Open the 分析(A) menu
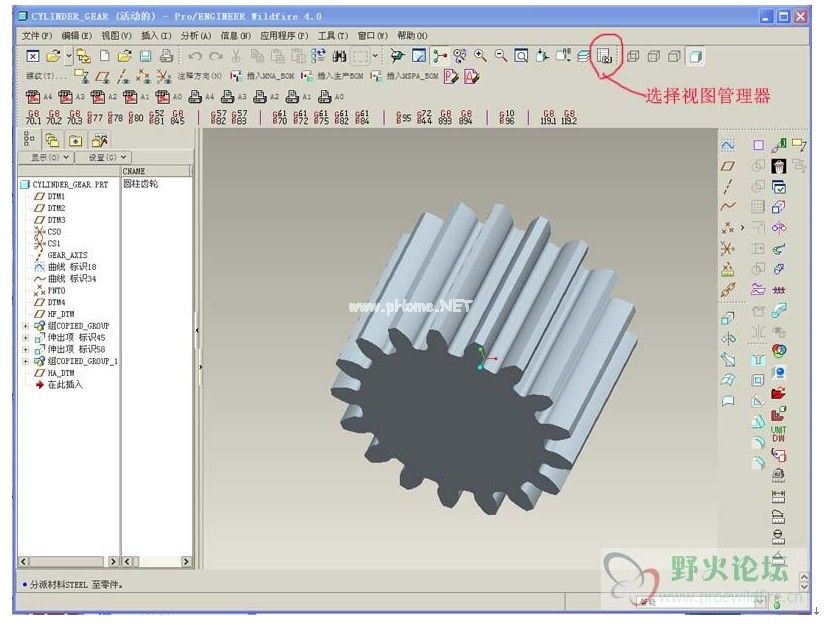Image resolution: width=831 pixels, height=629 pixels. point(196,36)
